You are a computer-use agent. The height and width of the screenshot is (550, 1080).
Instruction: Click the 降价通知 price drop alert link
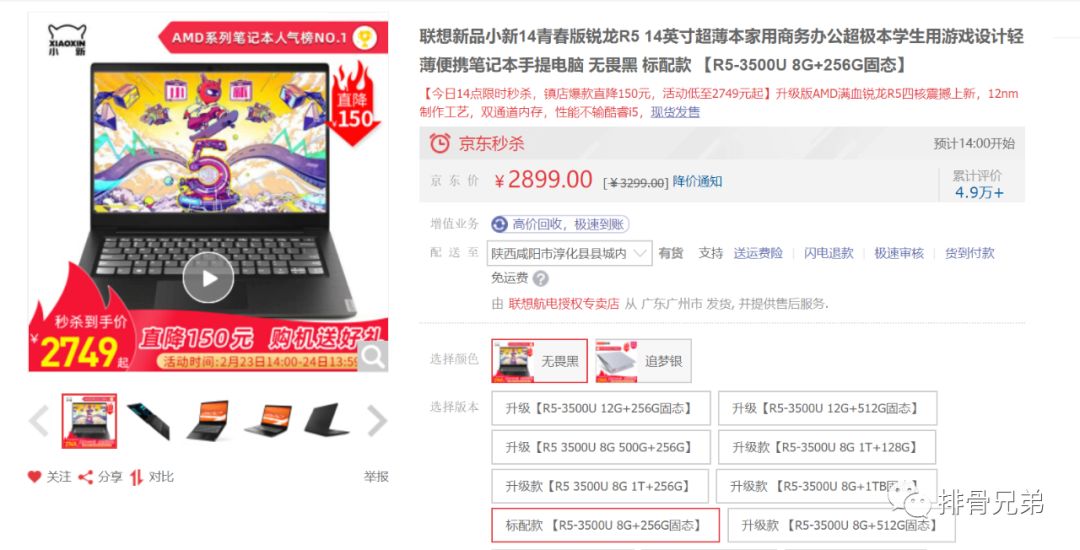697,181
